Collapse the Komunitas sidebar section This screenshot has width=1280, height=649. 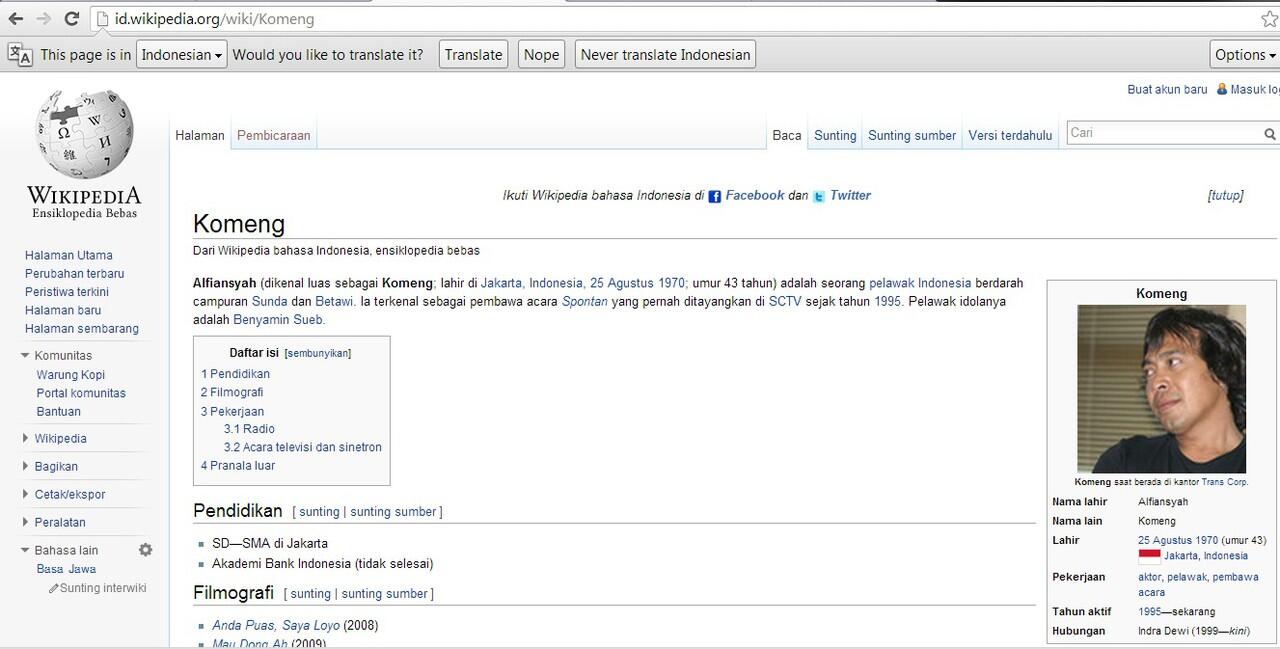pos(26,355)
